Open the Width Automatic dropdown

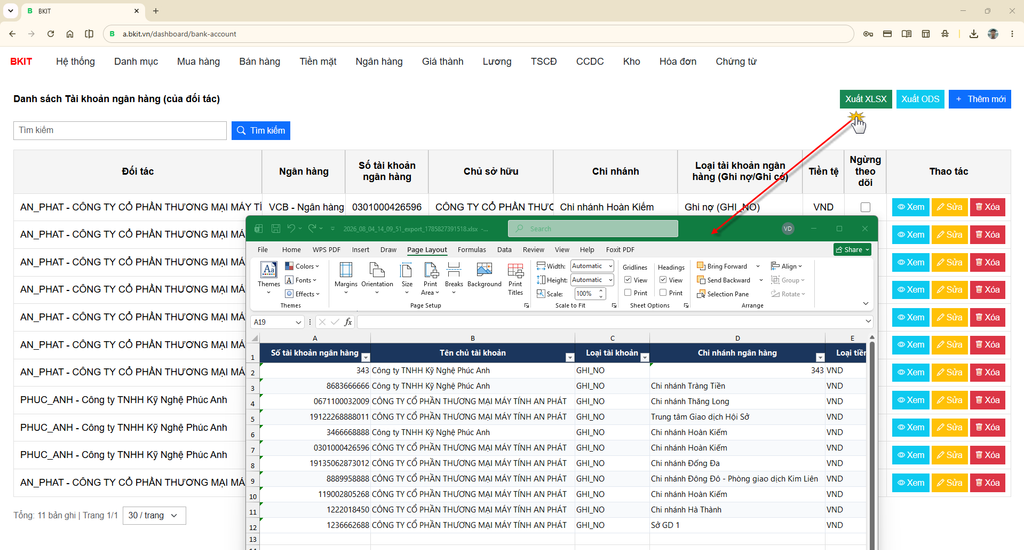[592, 266]
